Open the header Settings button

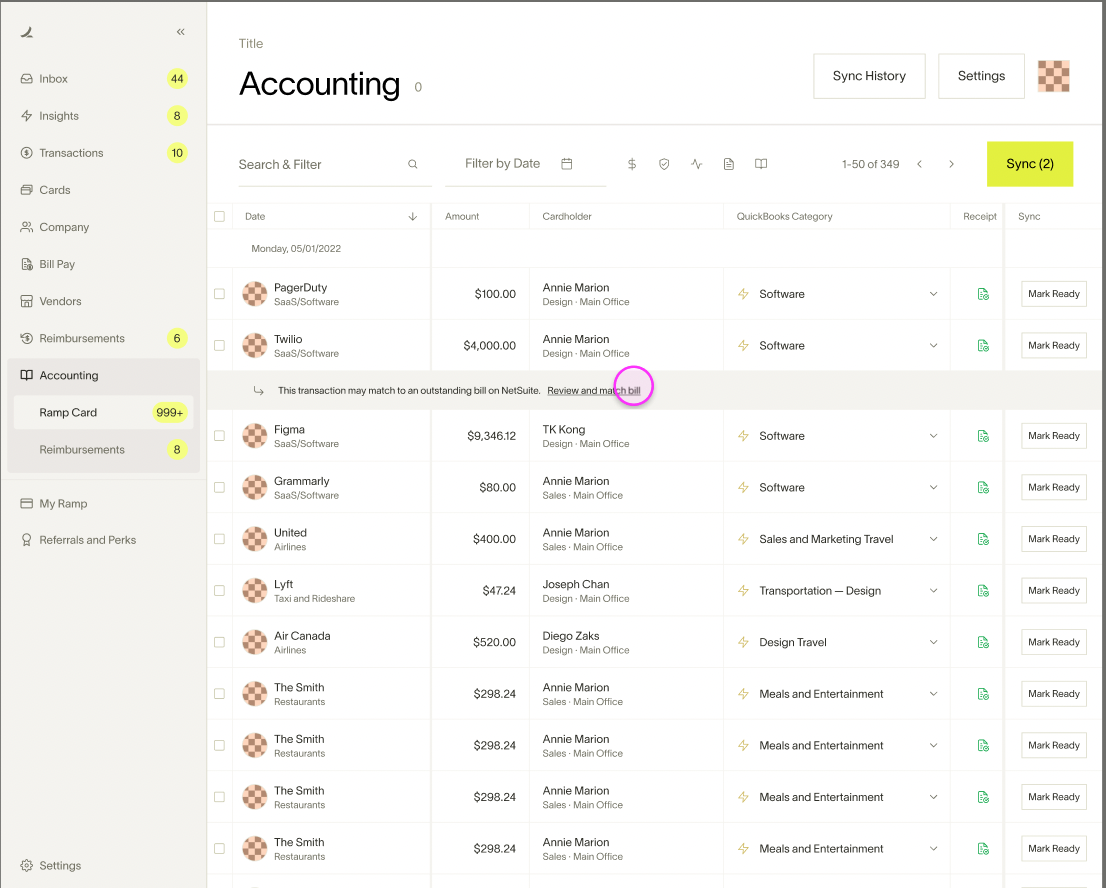[x=981, y=76]
